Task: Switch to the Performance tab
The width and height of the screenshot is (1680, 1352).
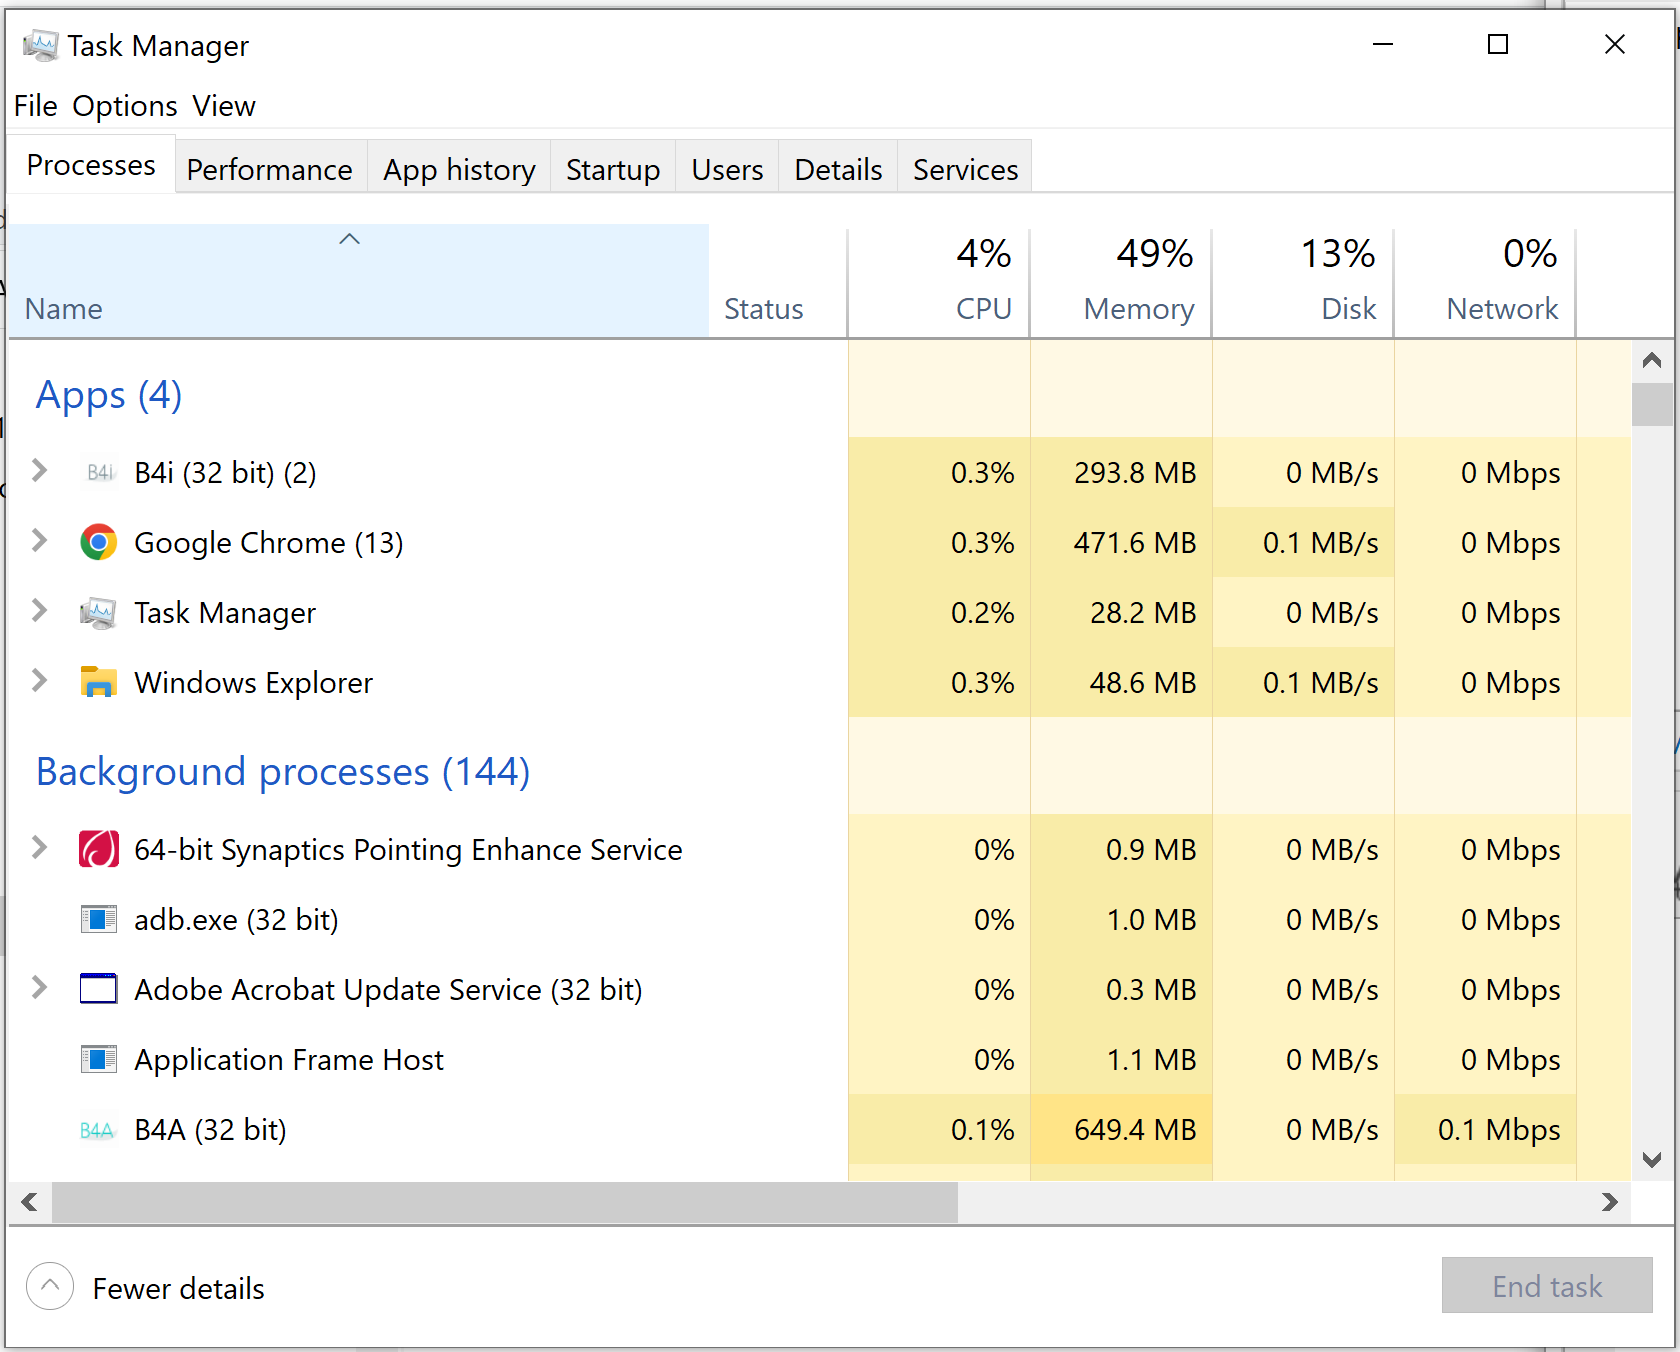Action: coord(270,168)
